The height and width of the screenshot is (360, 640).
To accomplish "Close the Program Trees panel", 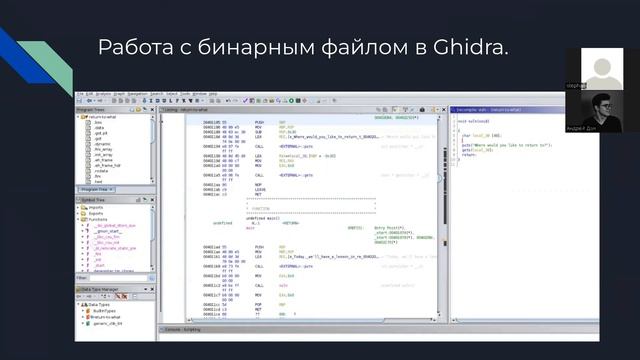I will (152, 109).
